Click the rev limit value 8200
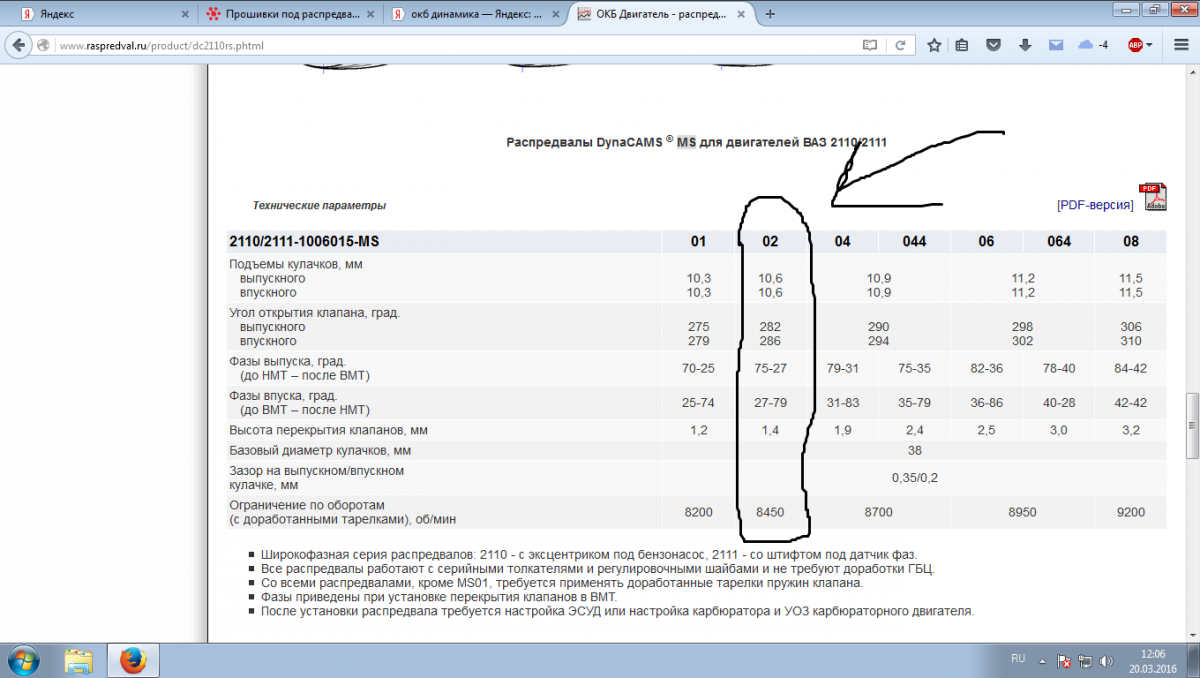 click(x=698, y=512)
